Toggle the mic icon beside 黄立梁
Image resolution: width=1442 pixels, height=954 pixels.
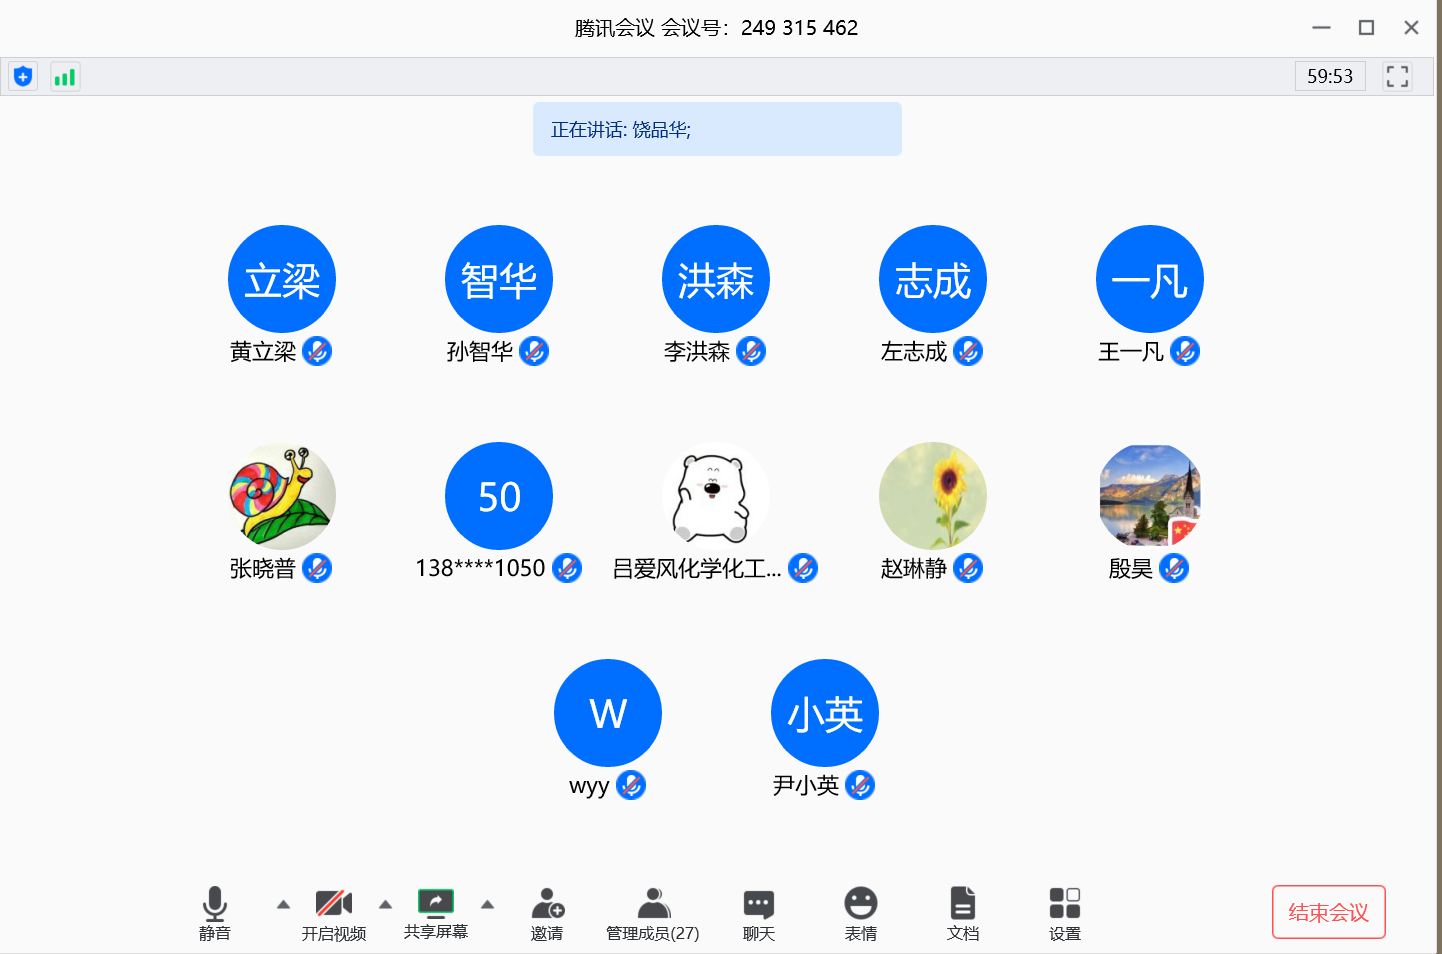pyautogui.click(x=317, y=351)
